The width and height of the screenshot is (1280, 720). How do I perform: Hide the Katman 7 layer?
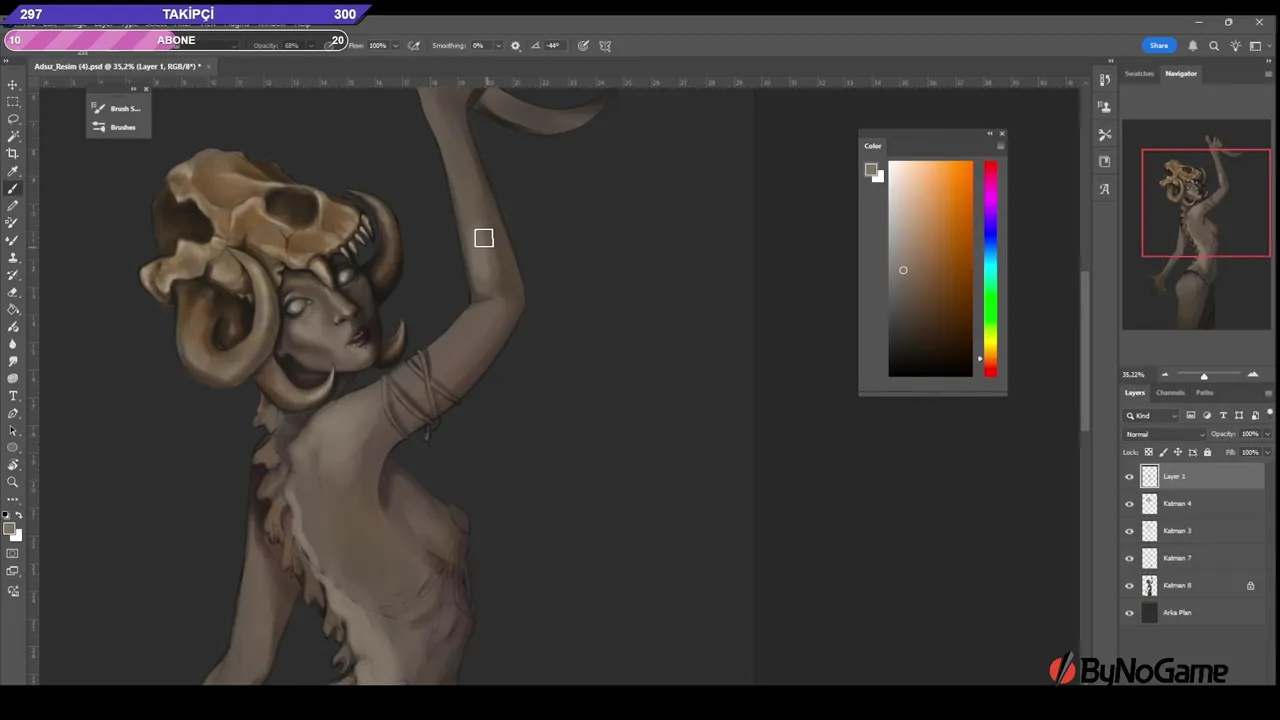[x=1130, y=558]
